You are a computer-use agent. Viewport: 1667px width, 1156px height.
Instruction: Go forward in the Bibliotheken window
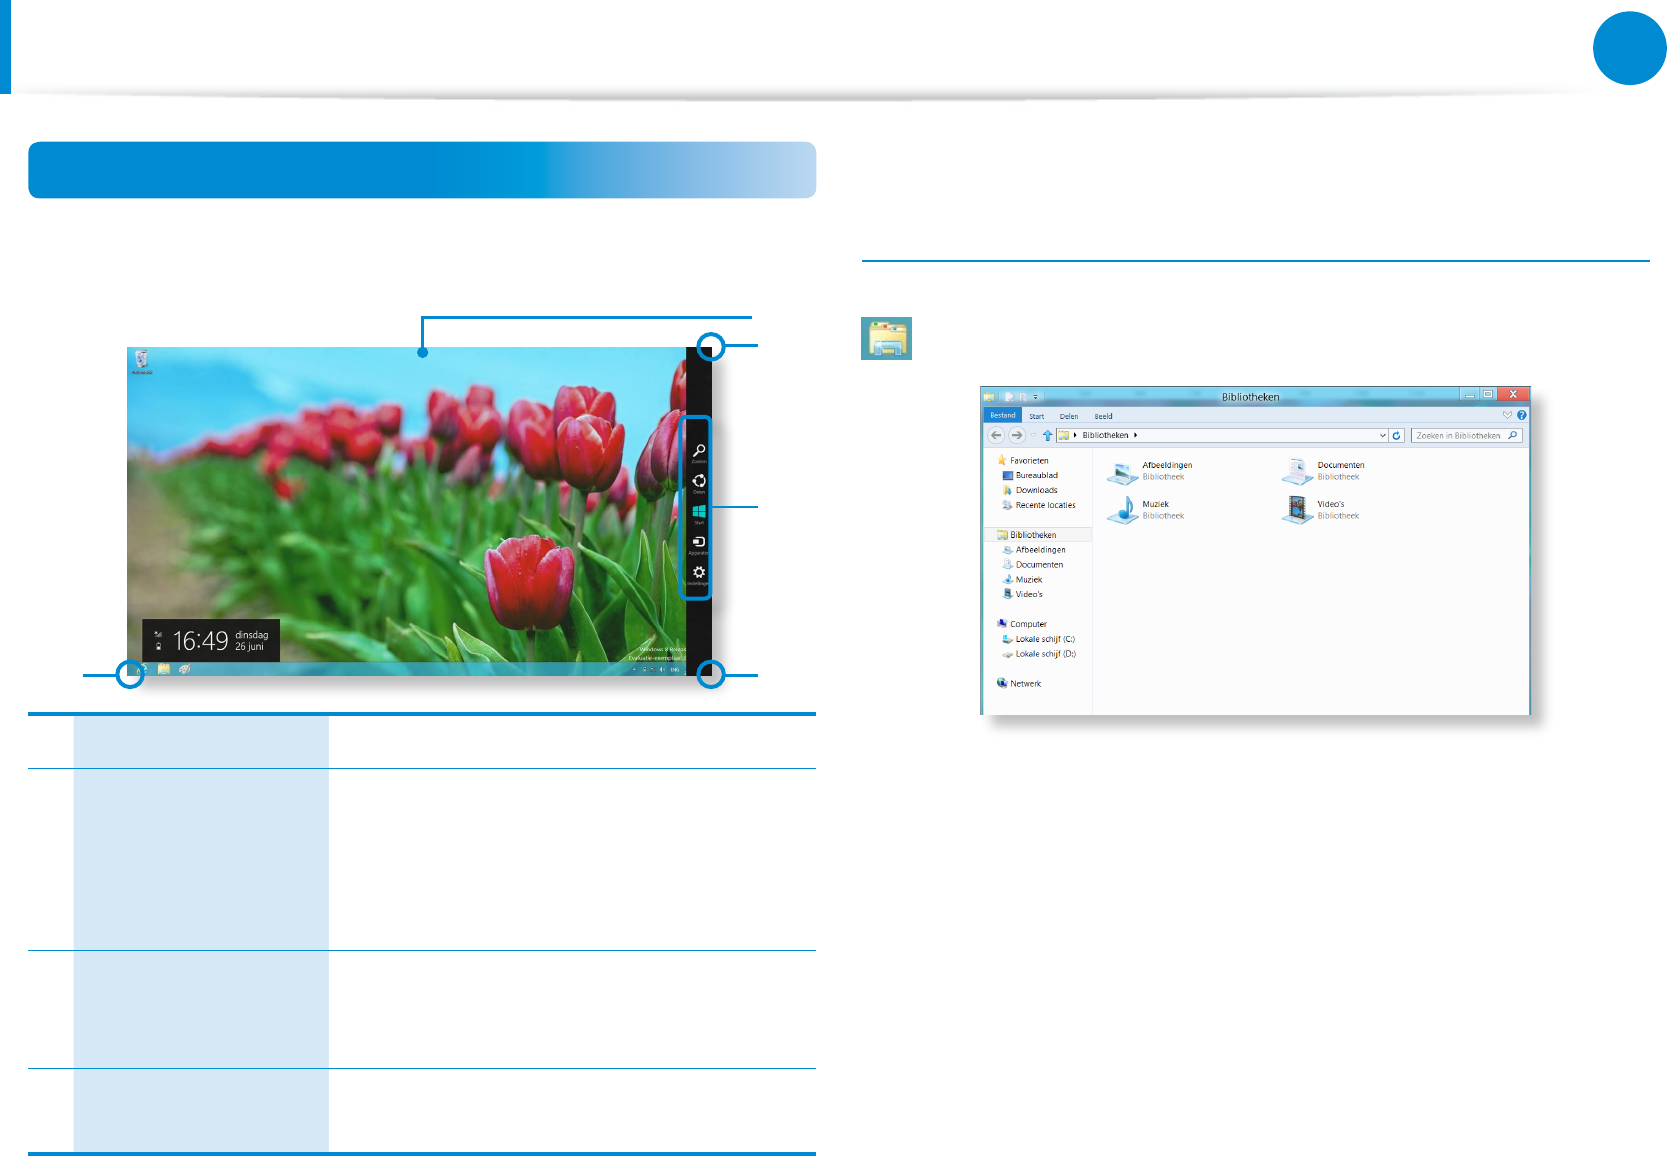[x=1017, y=435]
